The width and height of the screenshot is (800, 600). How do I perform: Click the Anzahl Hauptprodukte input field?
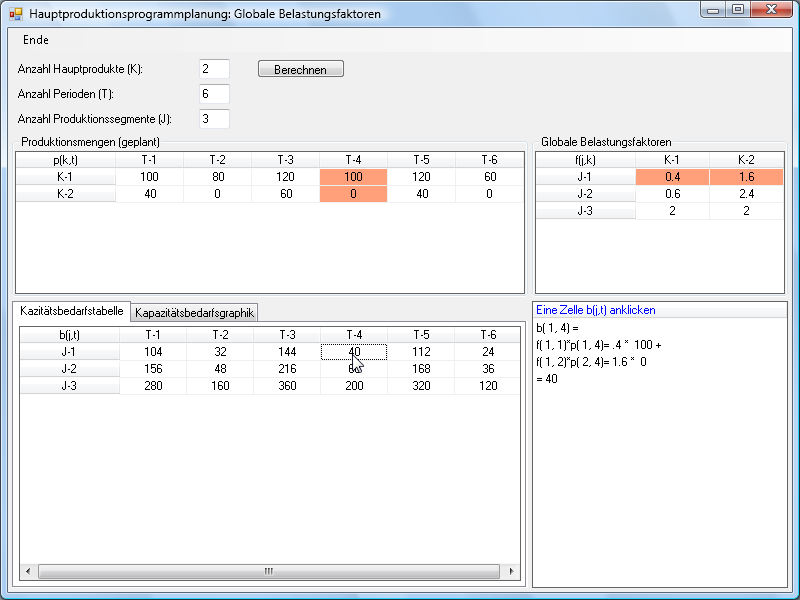coord(214,69)
